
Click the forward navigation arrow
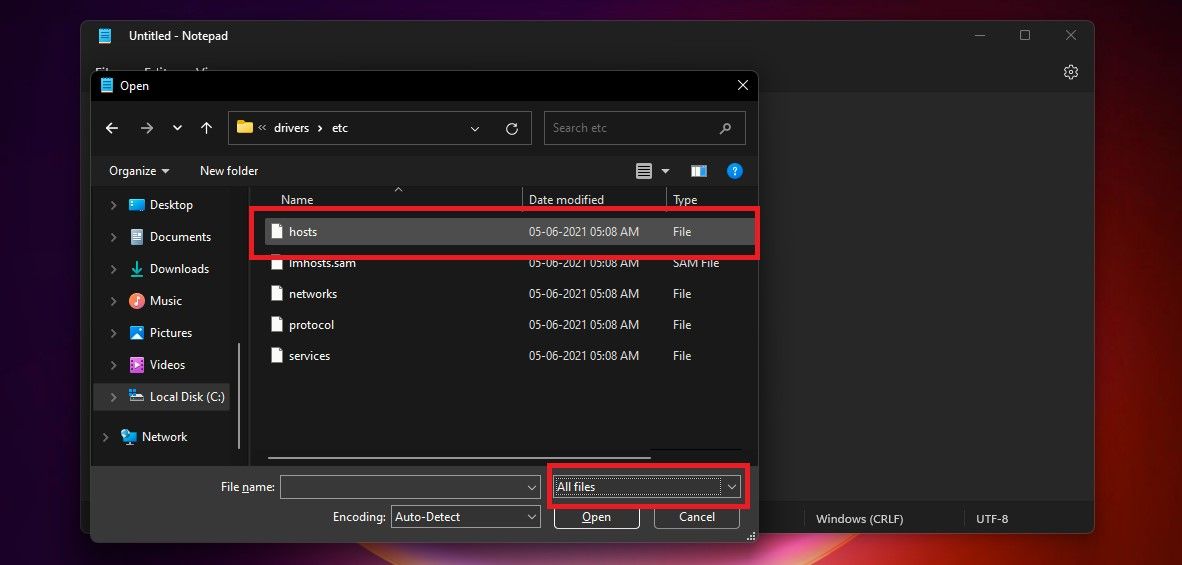(x=146, y=128)
